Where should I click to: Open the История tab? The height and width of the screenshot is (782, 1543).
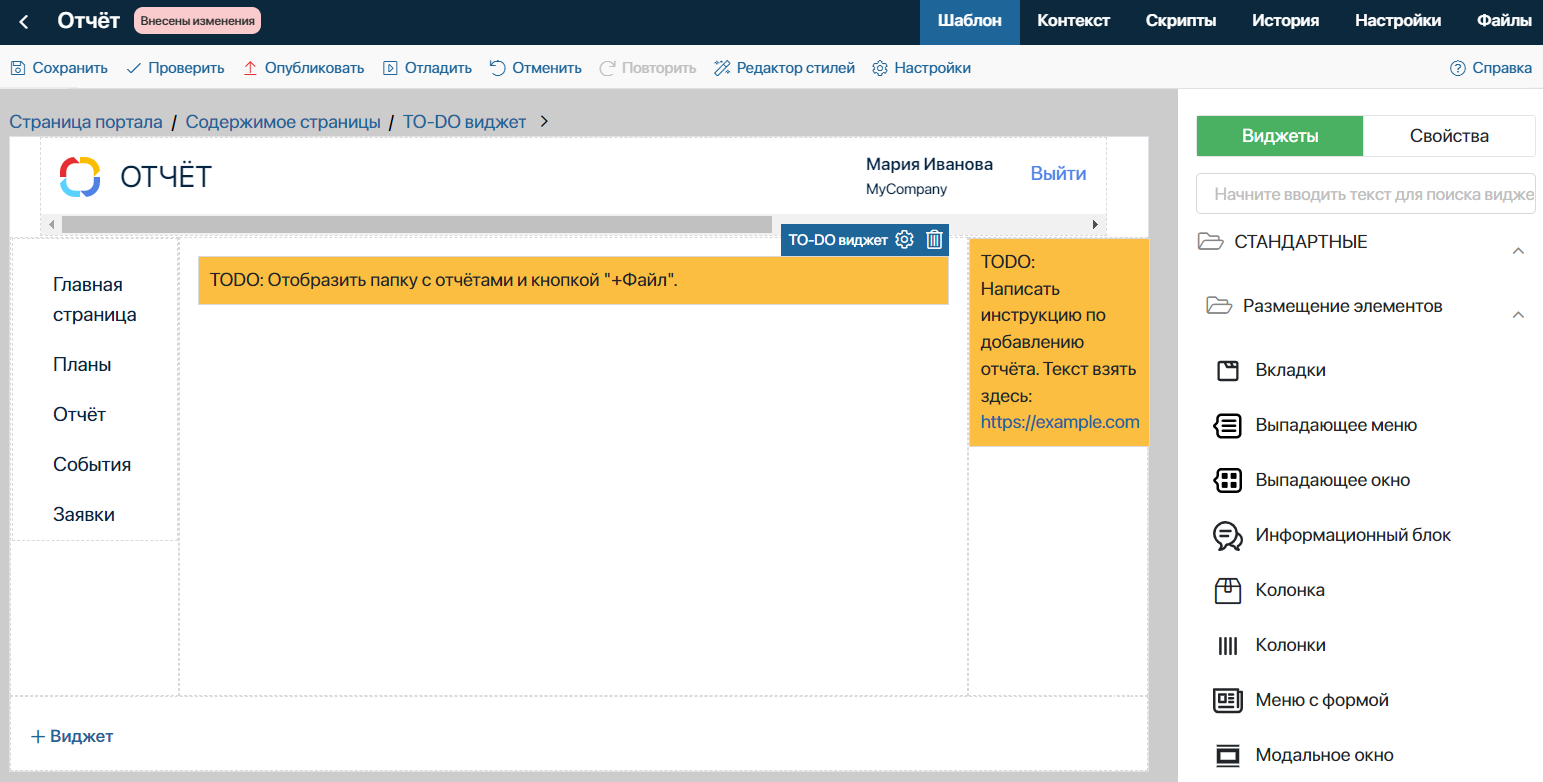[x=1285, y=21]
